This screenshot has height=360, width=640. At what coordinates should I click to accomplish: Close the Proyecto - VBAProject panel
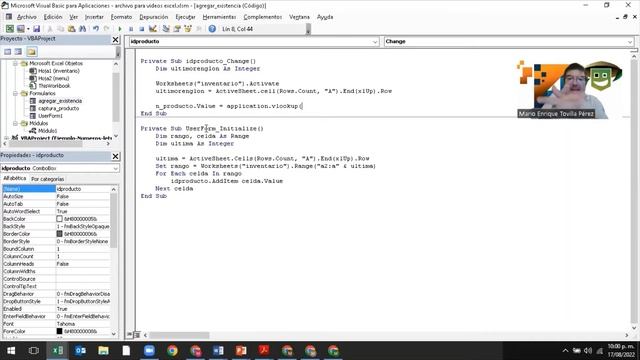point(116,39)
